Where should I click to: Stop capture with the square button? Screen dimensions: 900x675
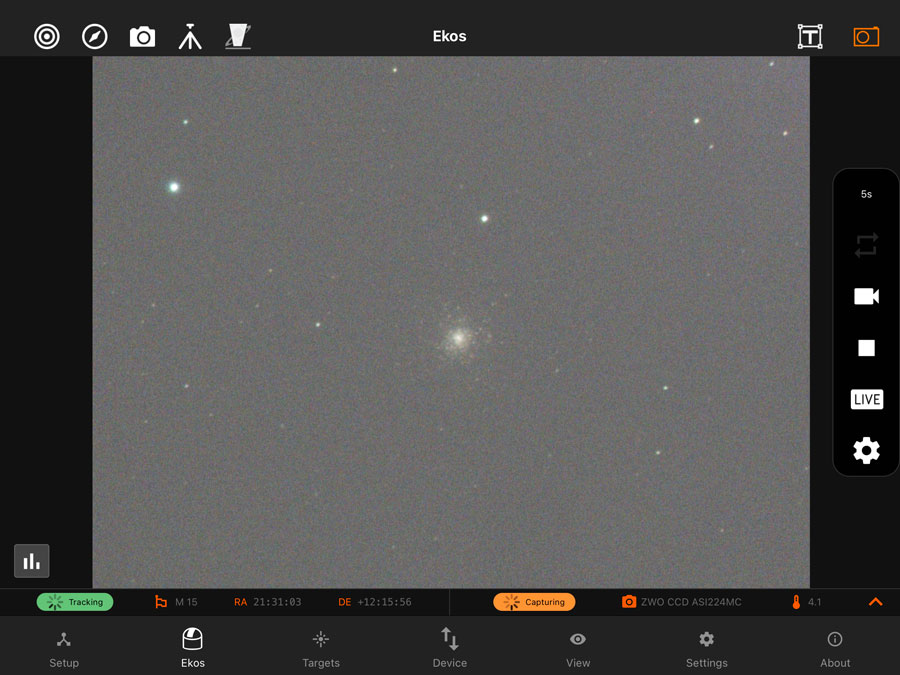tap(866, 348)
